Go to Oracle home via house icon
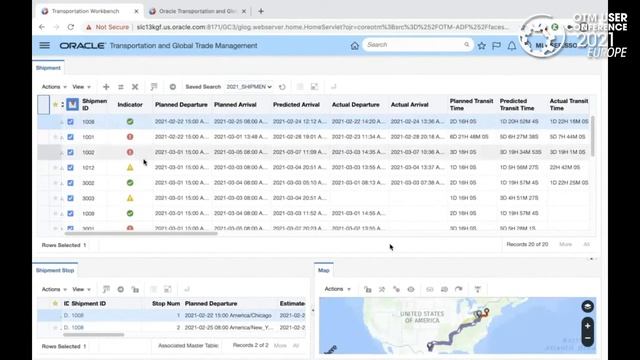The width and height of the screenshot is (640, 360). 354,46
